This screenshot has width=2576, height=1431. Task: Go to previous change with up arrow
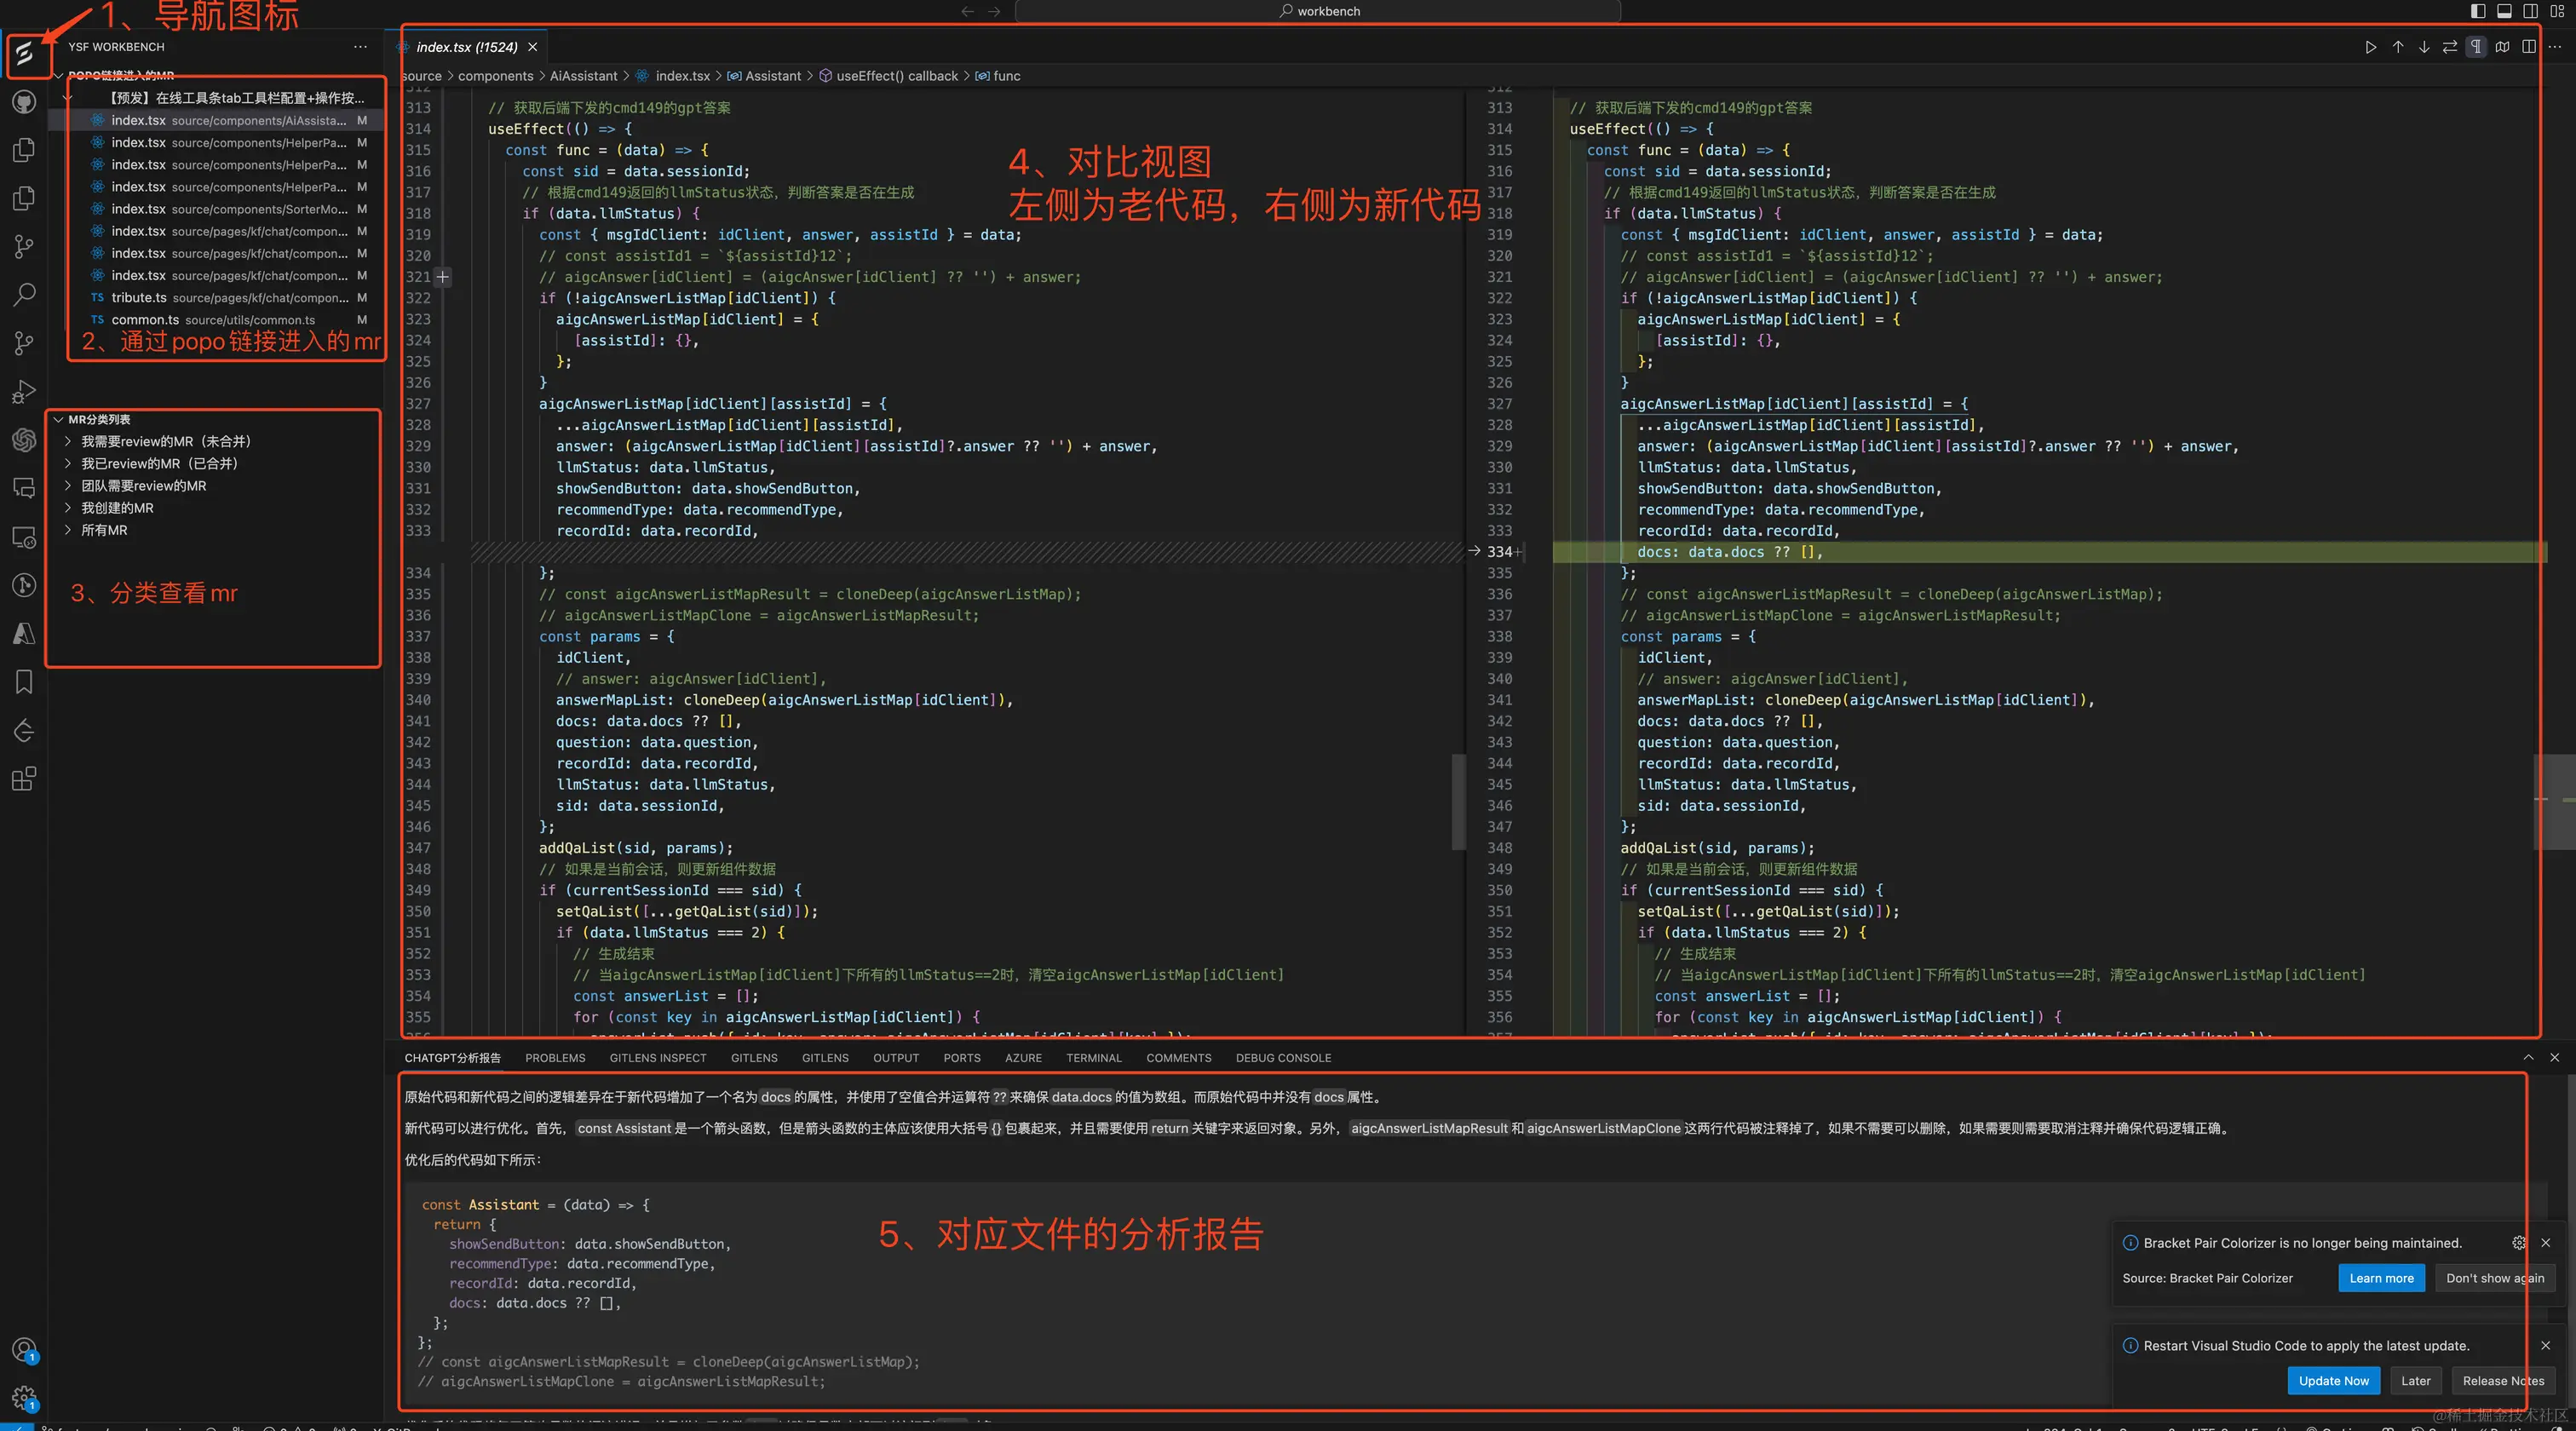coord(2397,47)
